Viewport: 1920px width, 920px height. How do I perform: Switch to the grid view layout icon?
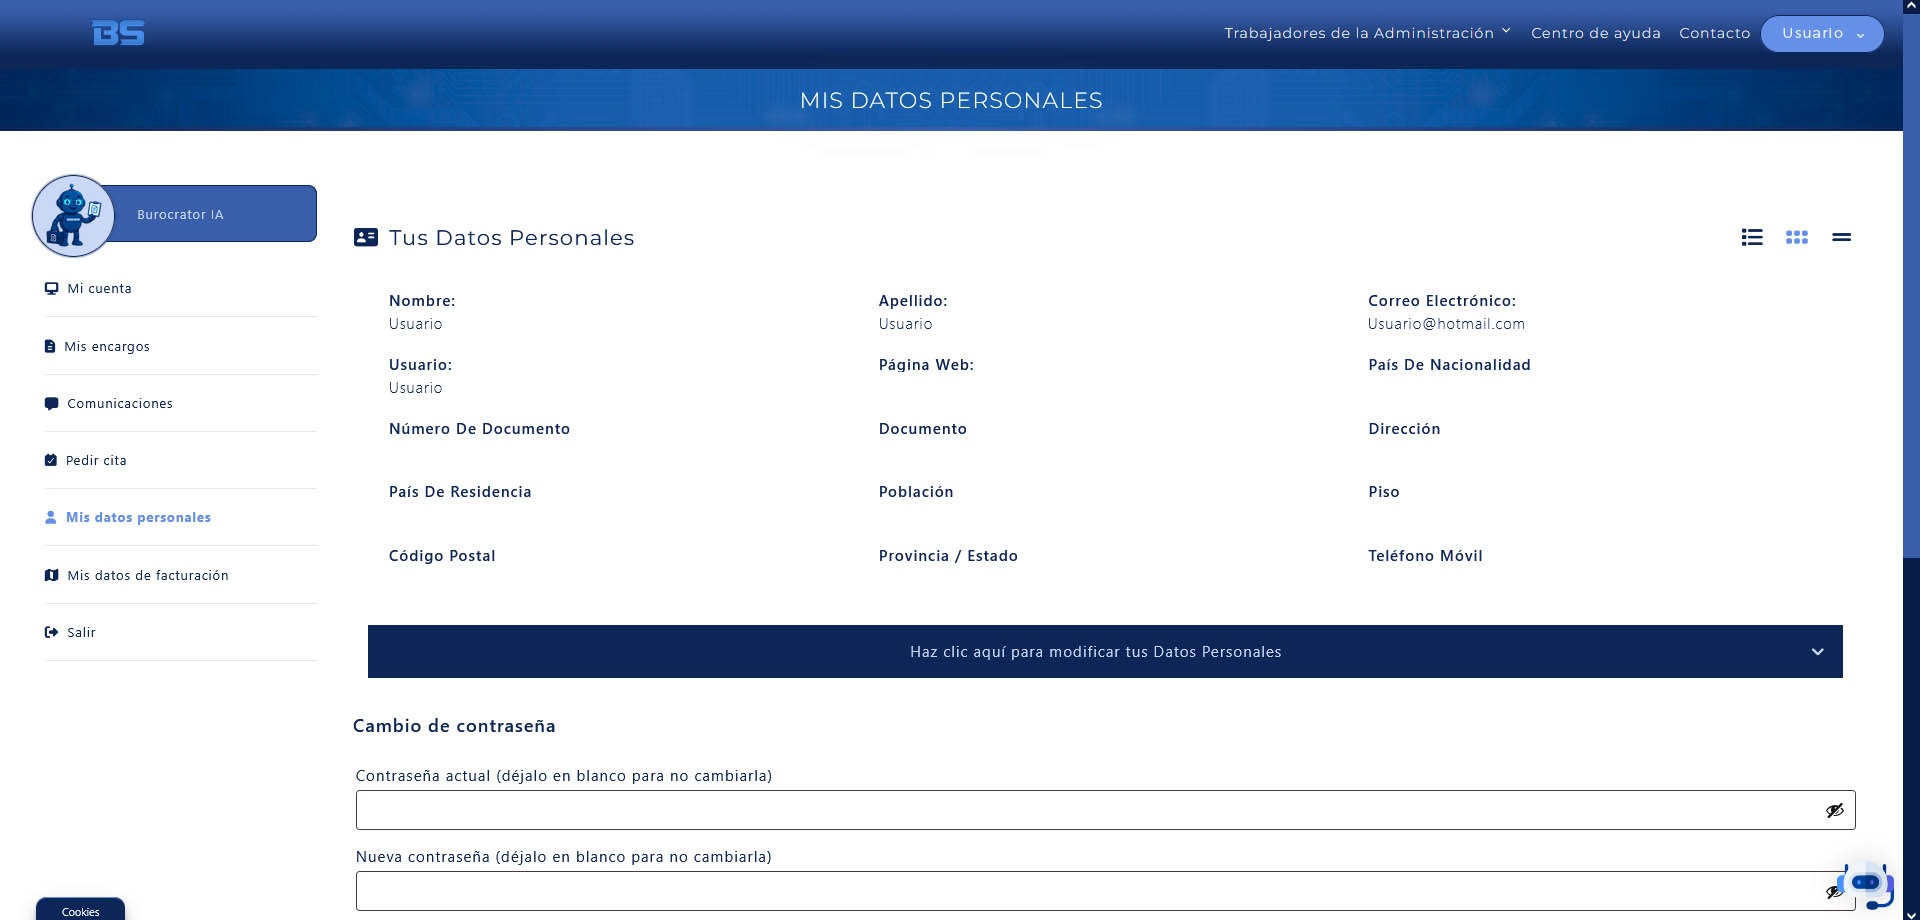tap(1797, 237)
